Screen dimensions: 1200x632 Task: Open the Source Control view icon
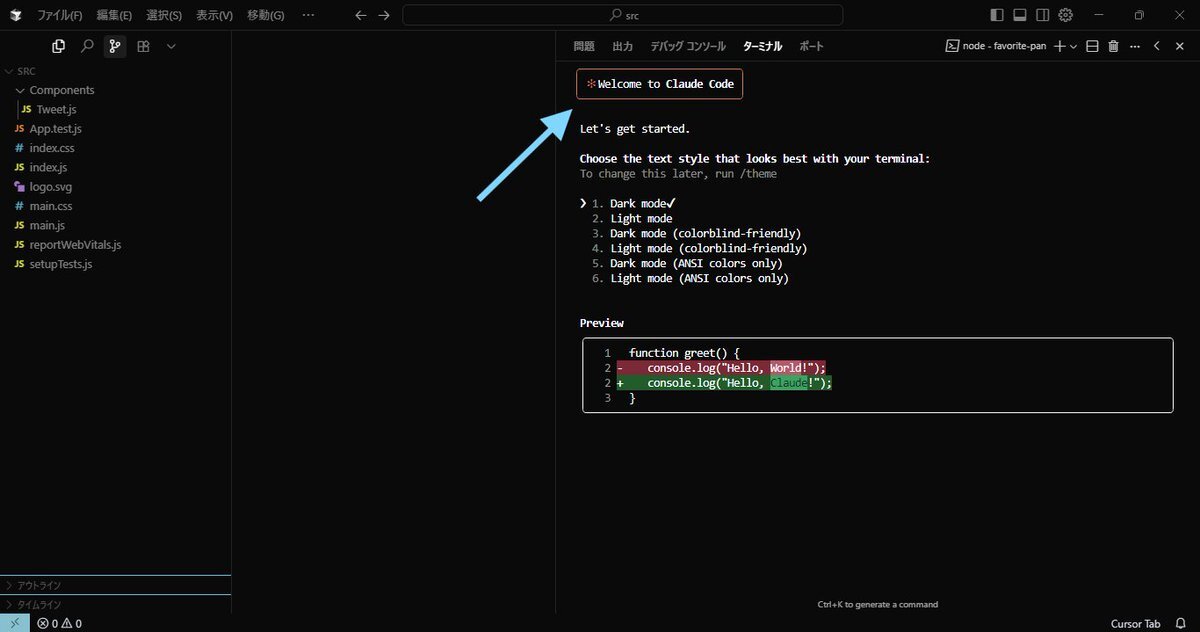(115, 46)
